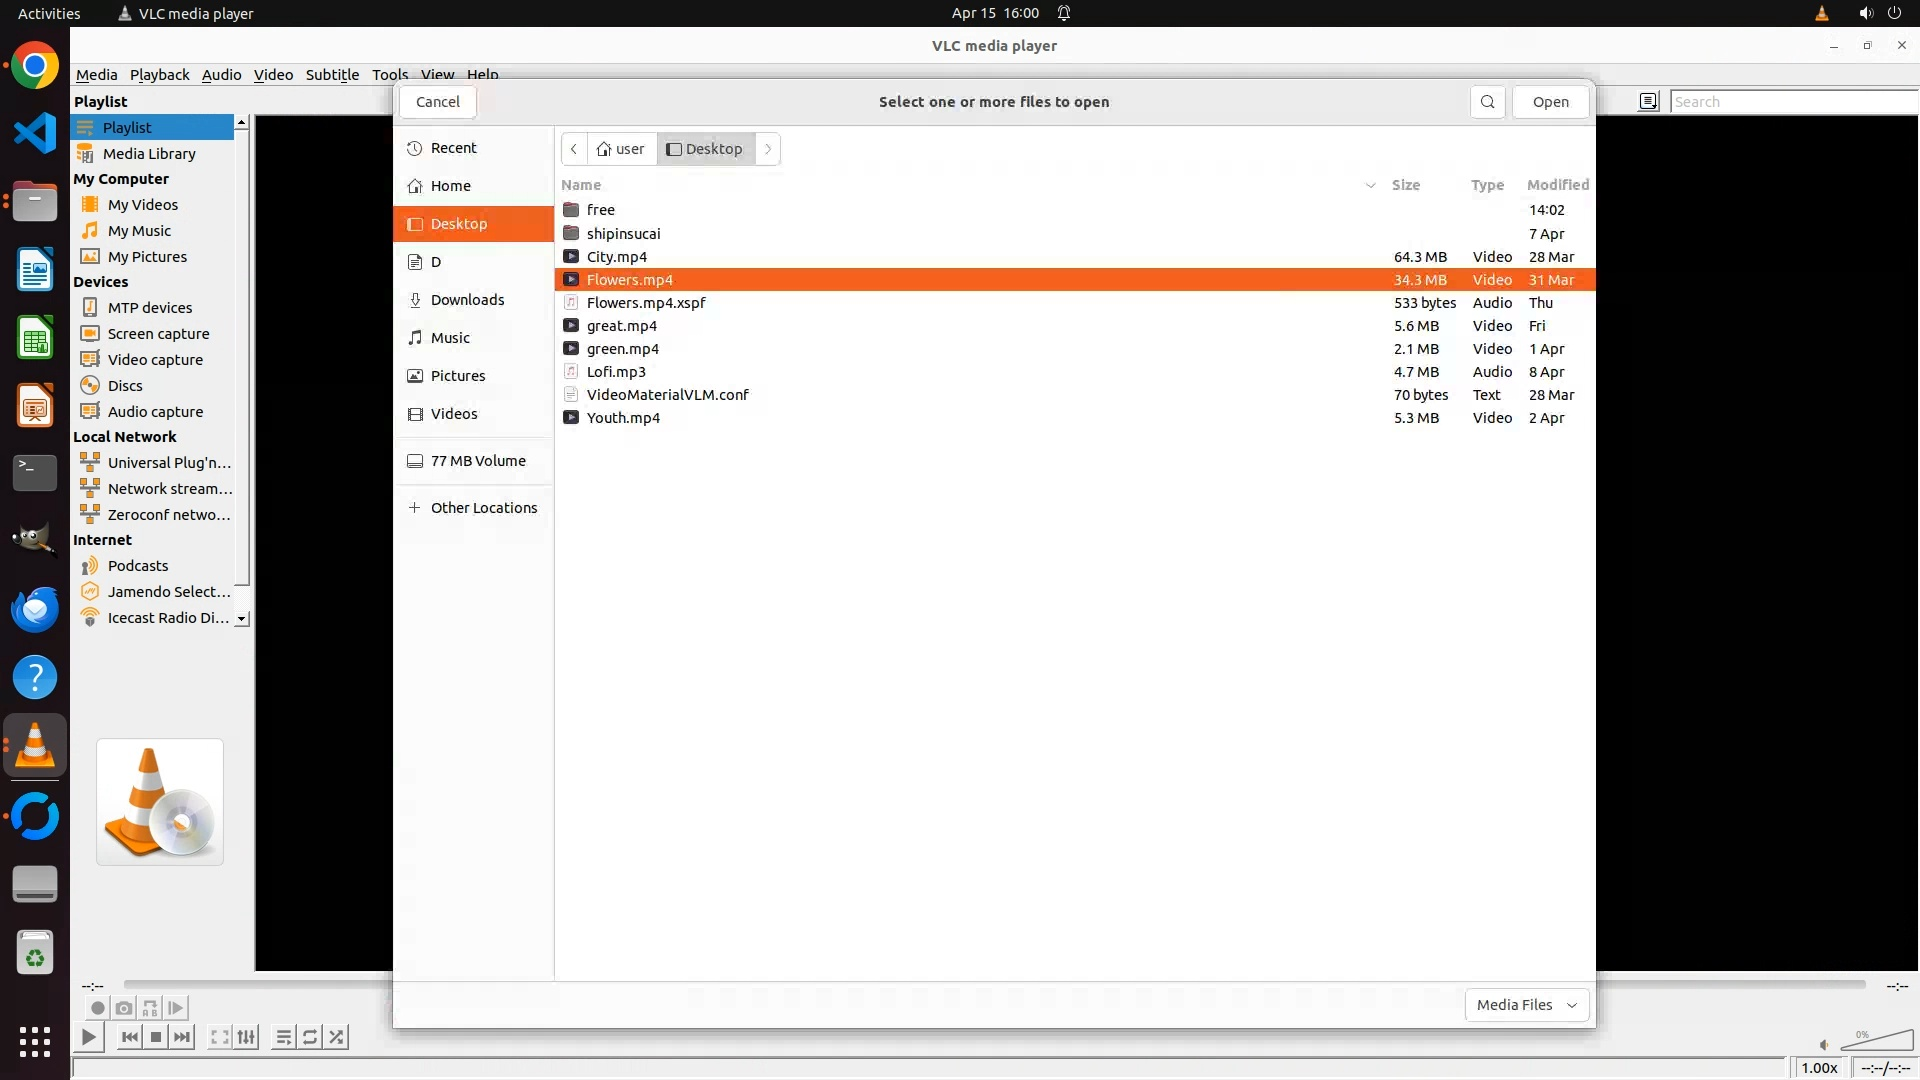The image size is (1920, 1080).
Task: Click the A-B loop button
Action: tap(150, 1008)
